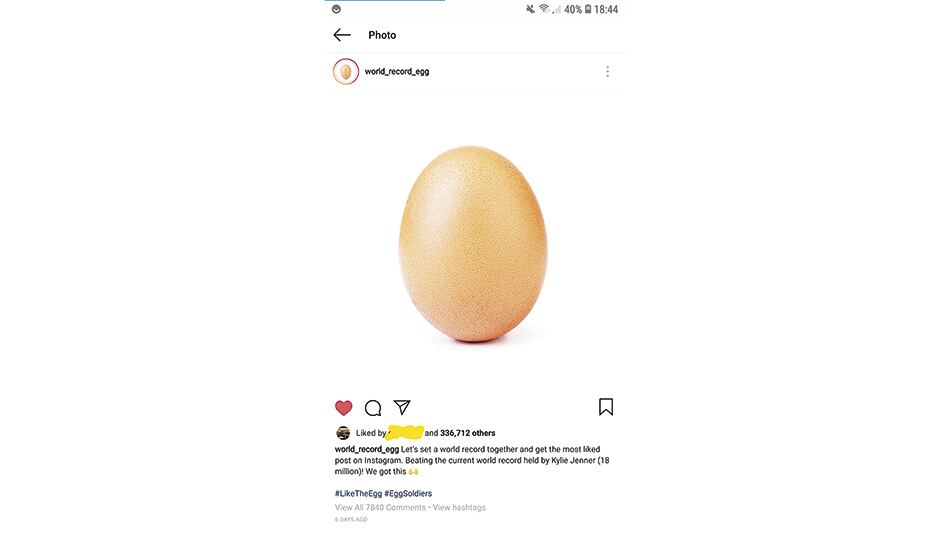Tap the battery status icon
The width and height of the screenshot is (950, 534).
point(588,9)
